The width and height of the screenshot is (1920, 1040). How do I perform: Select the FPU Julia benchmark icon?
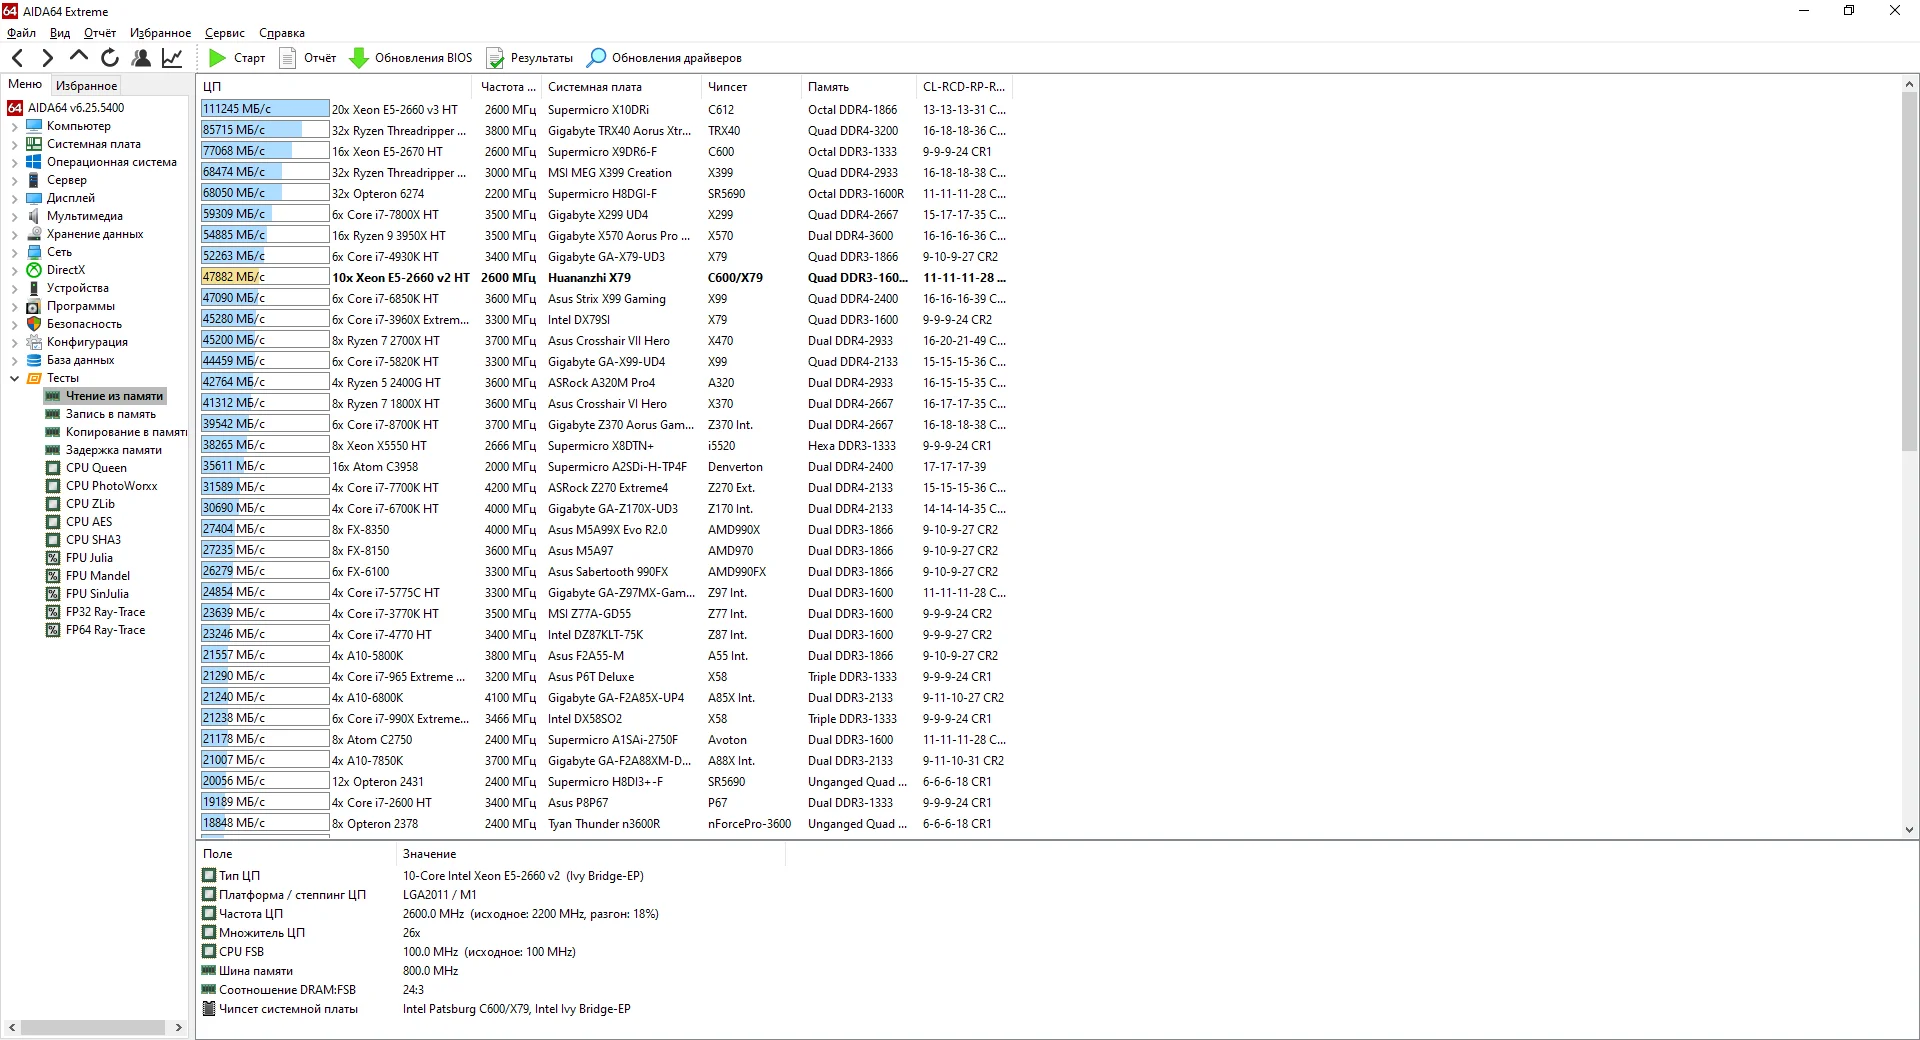(x=53, y=558)
